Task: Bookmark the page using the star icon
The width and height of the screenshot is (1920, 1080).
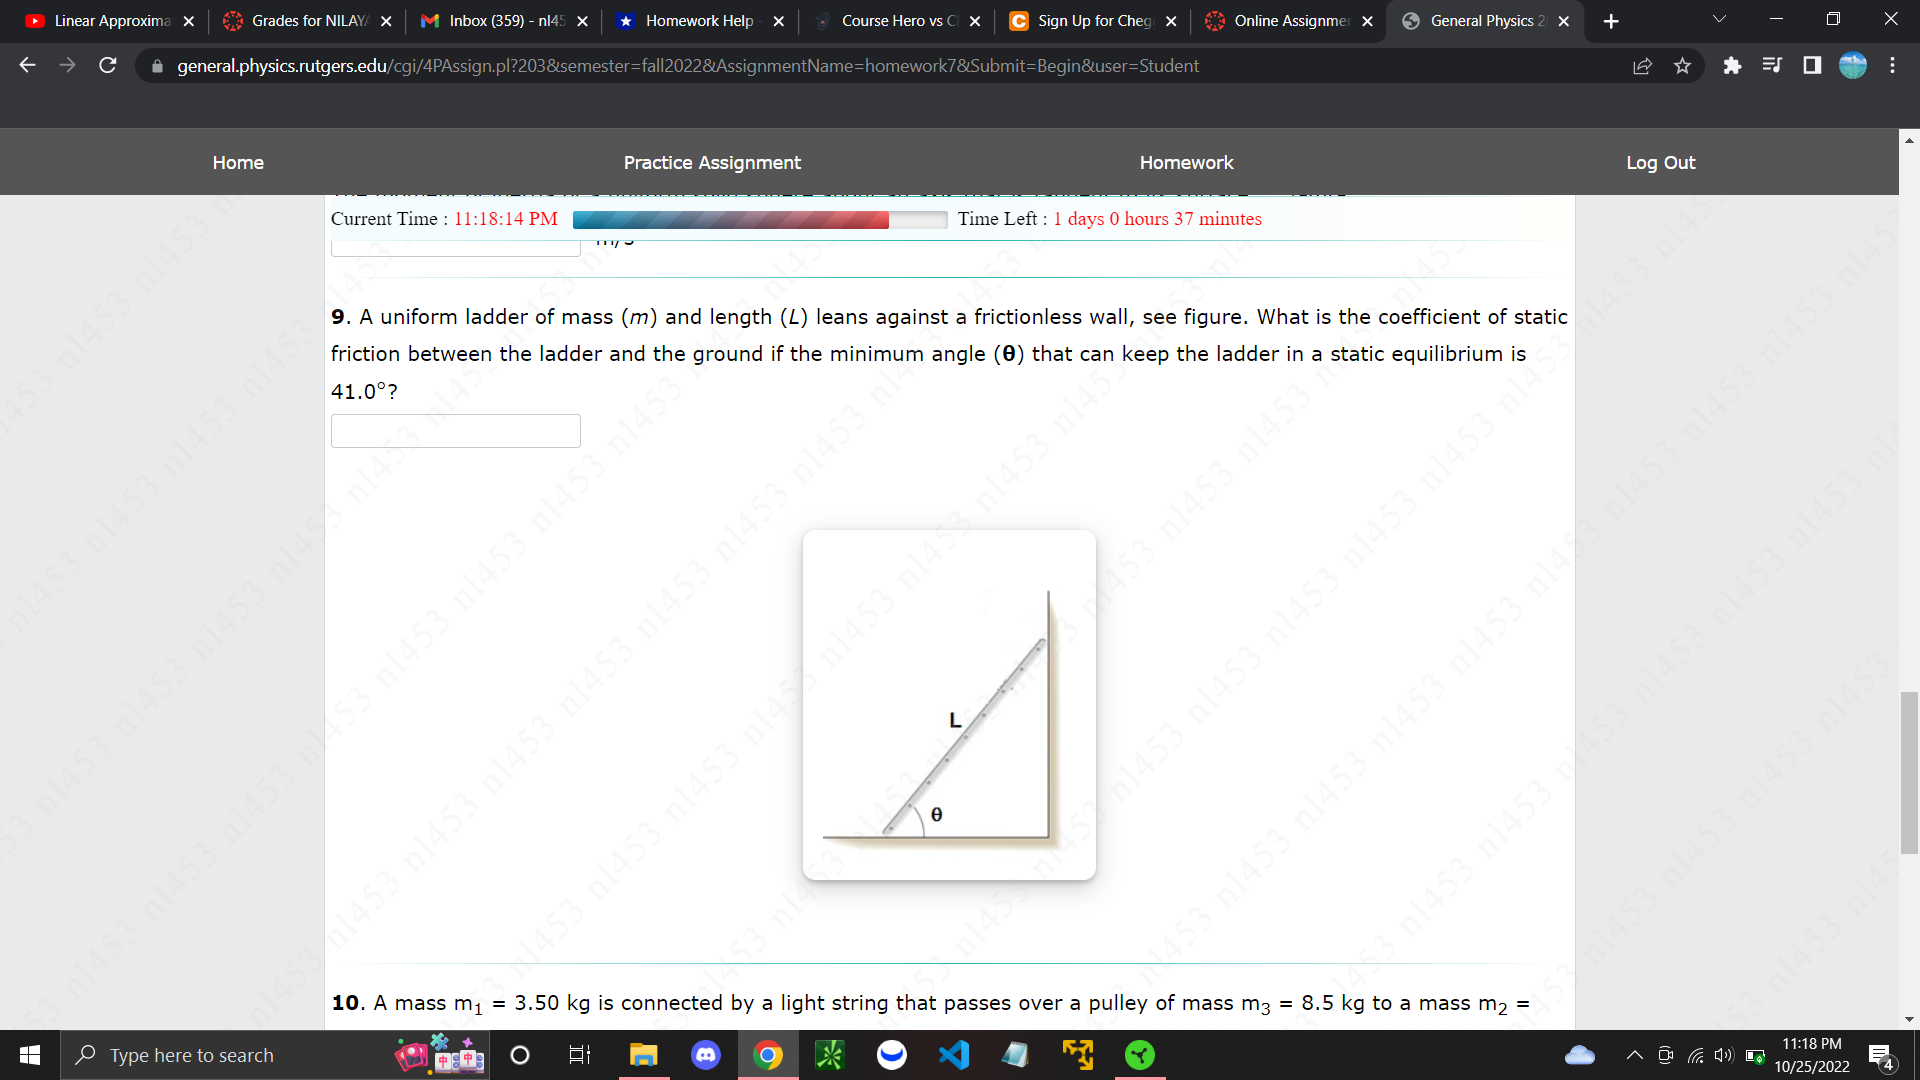Action: [1682, 65]
